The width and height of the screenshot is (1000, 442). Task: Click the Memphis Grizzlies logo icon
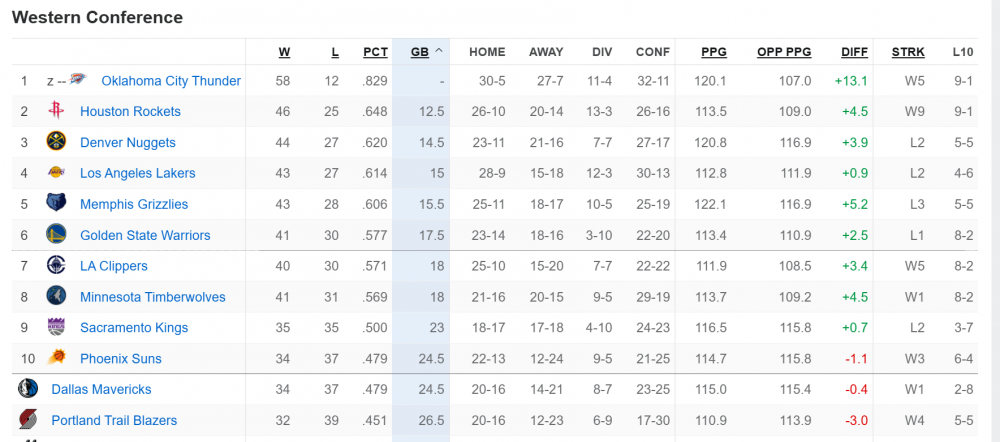(56, 204)
